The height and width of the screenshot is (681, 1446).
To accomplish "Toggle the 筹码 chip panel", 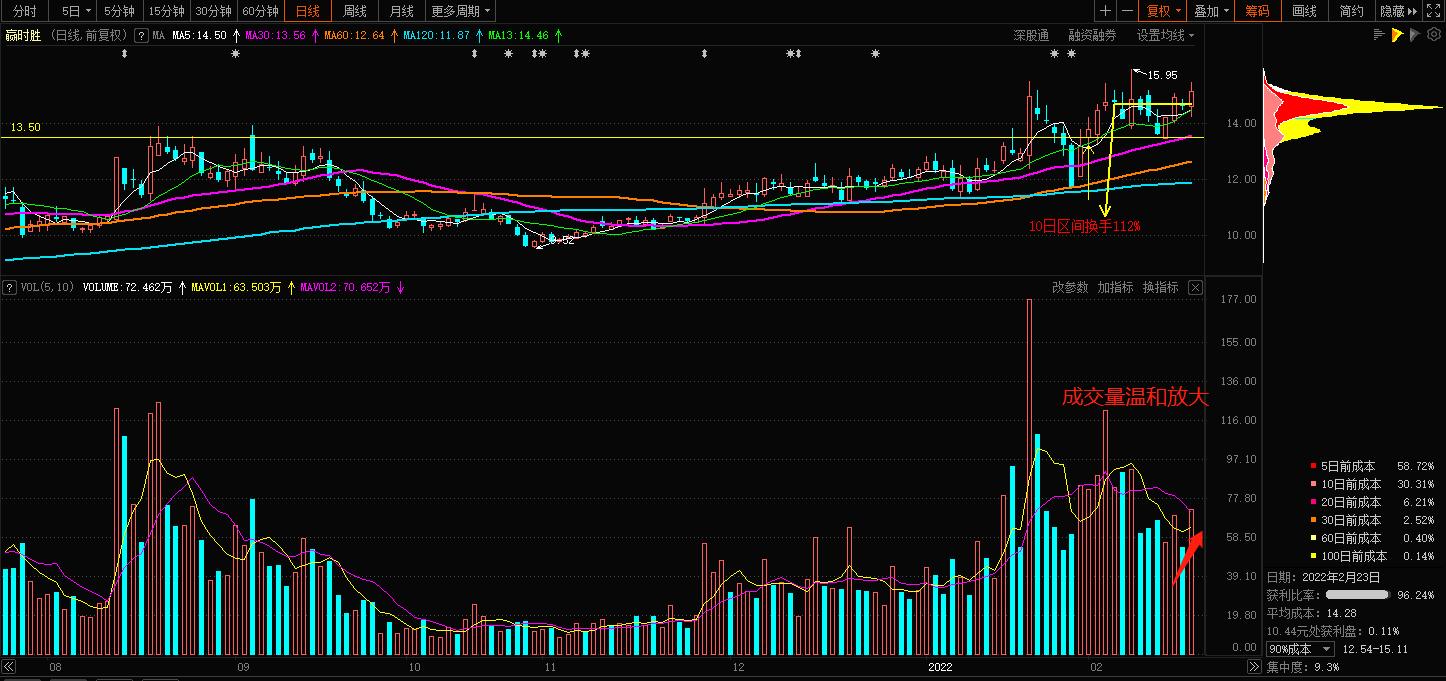I will point(1257,11).
